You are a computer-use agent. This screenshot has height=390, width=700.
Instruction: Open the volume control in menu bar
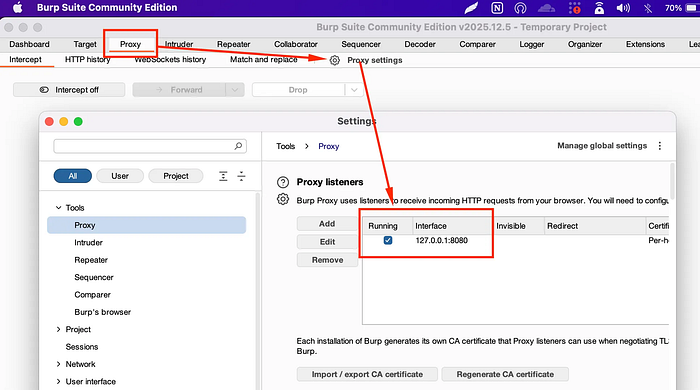pyautogui.click(x=623, y=8)
